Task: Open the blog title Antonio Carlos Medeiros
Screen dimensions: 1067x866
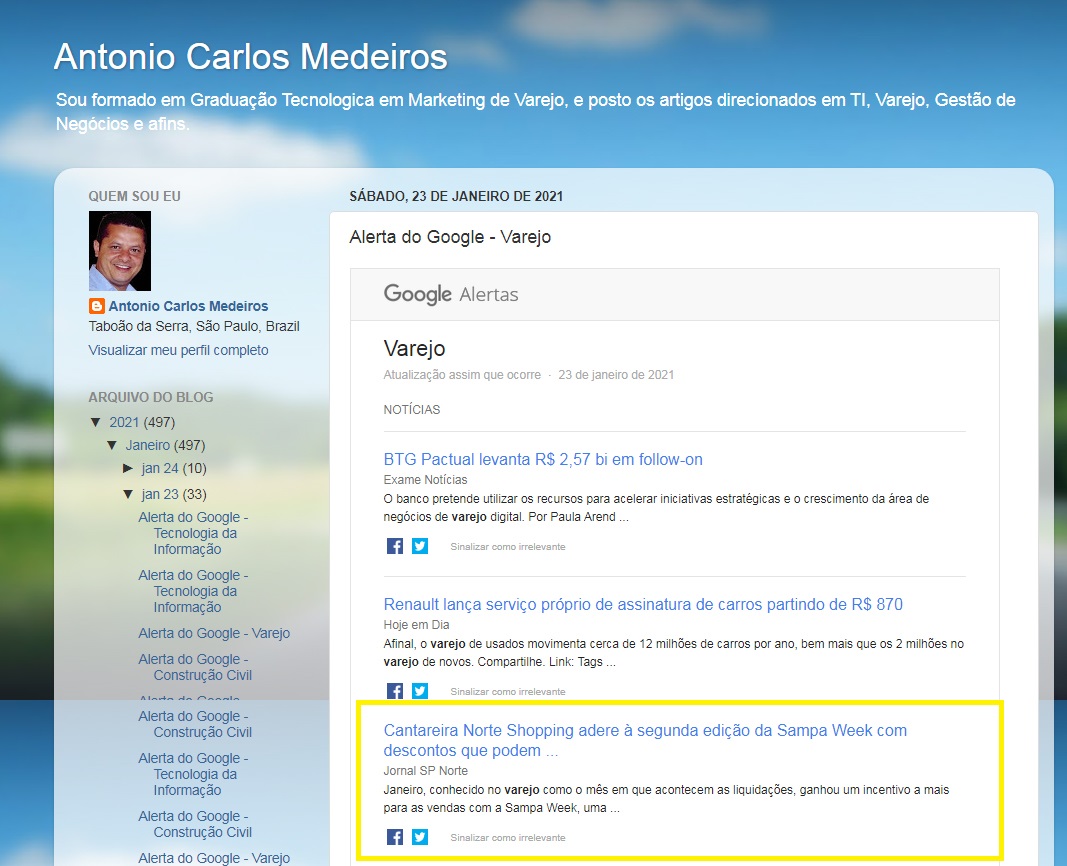Action: pos(250,56)
